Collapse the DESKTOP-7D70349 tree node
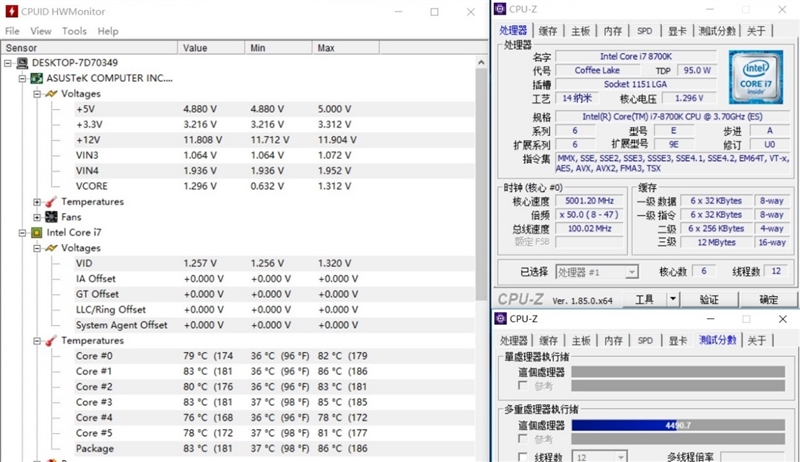 pyautogui.click(x=8, y=63)
